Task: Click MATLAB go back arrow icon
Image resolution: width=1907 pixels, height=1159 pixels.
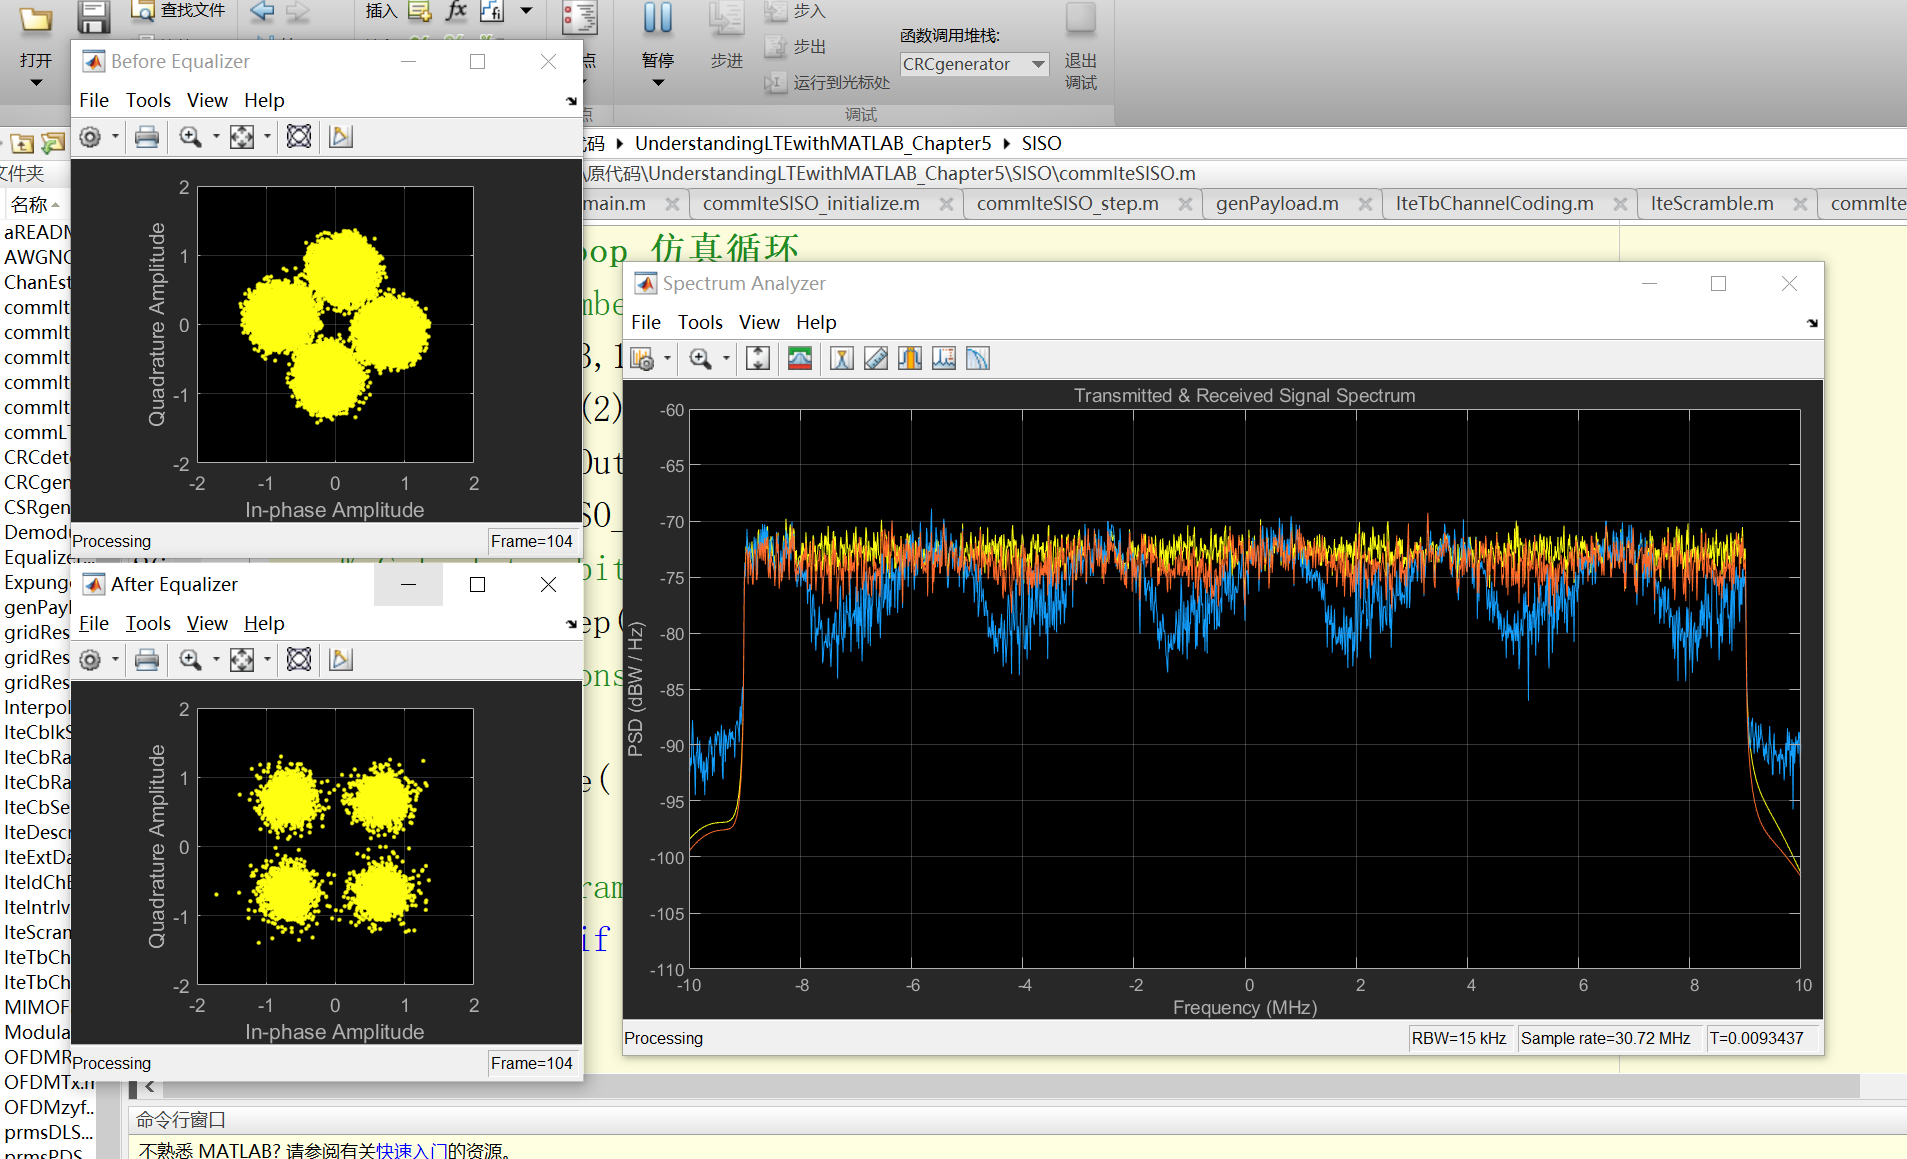Action: tap(262, 11)
